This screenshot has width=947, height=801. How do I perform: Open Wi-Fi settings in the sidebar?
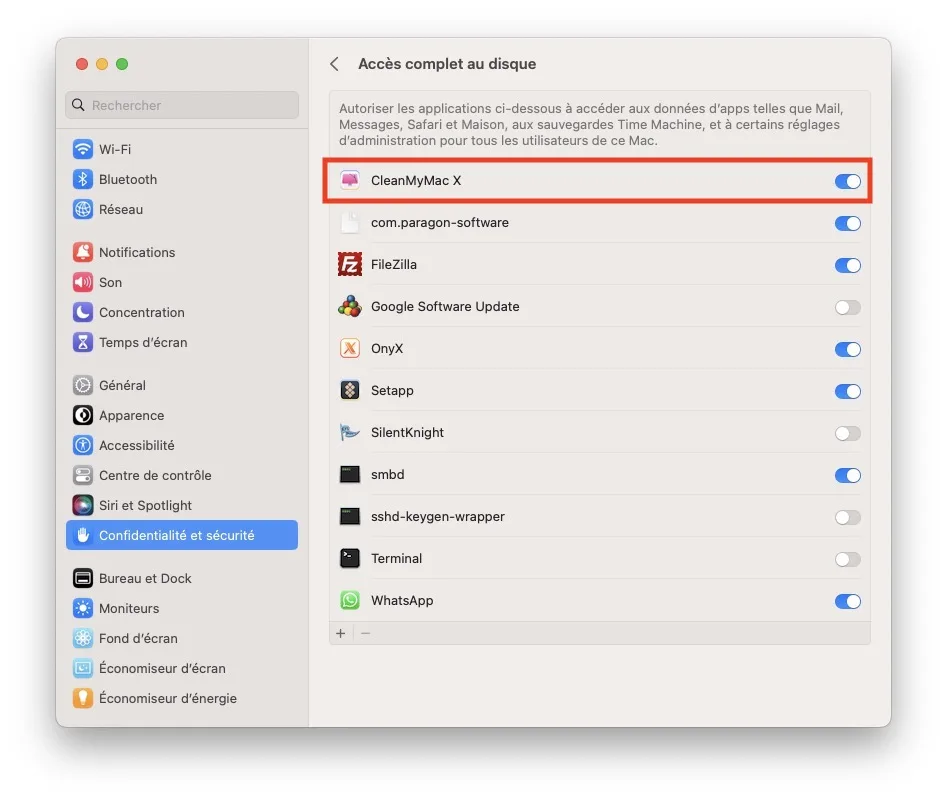114,149
